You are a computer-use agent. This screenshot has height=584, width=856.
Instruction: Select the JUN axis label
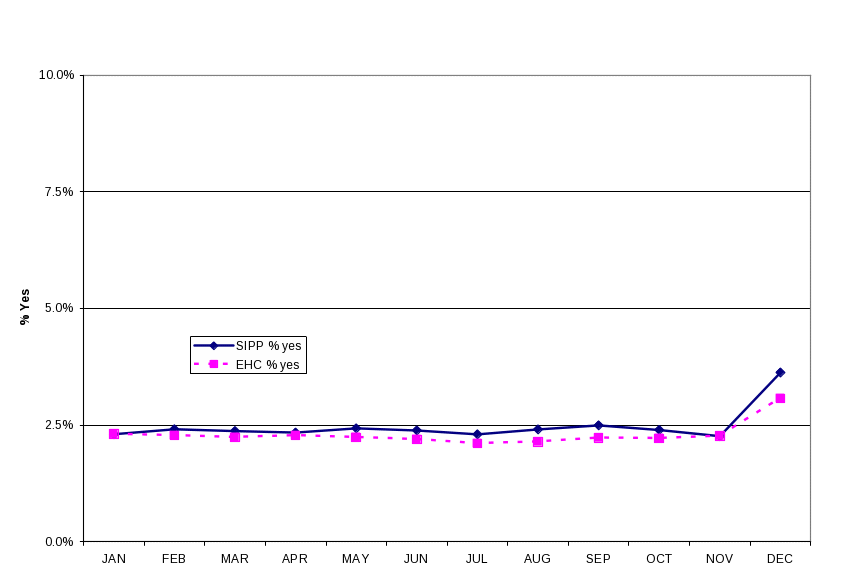coord(416,559)
